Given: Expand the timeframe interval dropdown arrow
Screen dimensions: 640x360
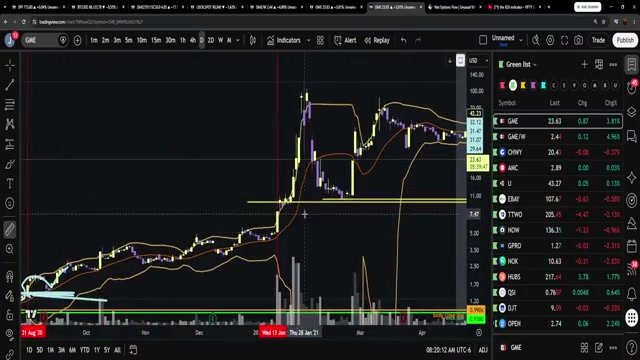Looking at the screenshot, I should [x=238, y=40].
